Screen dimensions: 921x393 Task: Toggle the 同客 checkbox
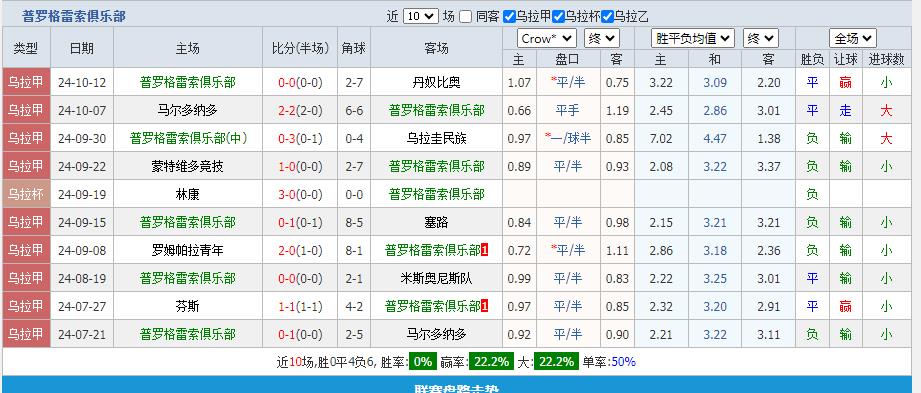[x=465, y=16]
